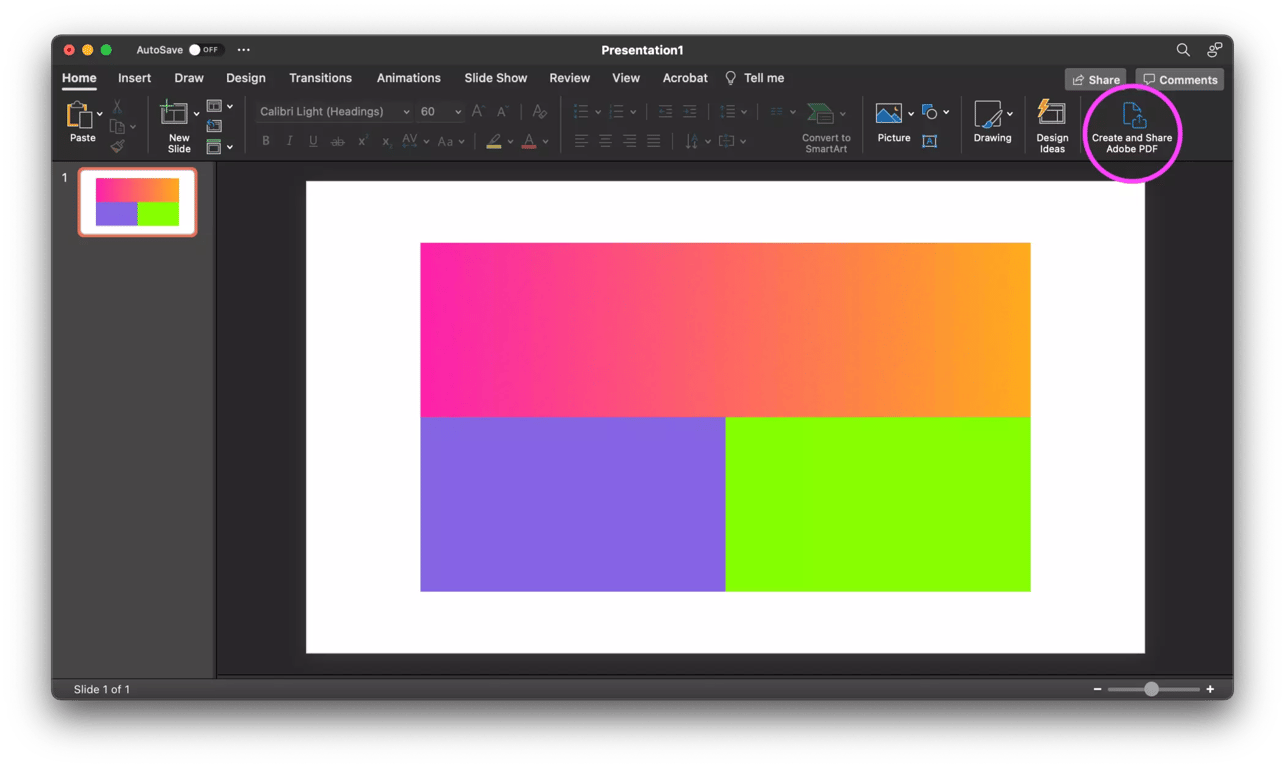Open the font name dropdown
Image resolution: width=1285 pixels, height=768 pixels.
405,112
